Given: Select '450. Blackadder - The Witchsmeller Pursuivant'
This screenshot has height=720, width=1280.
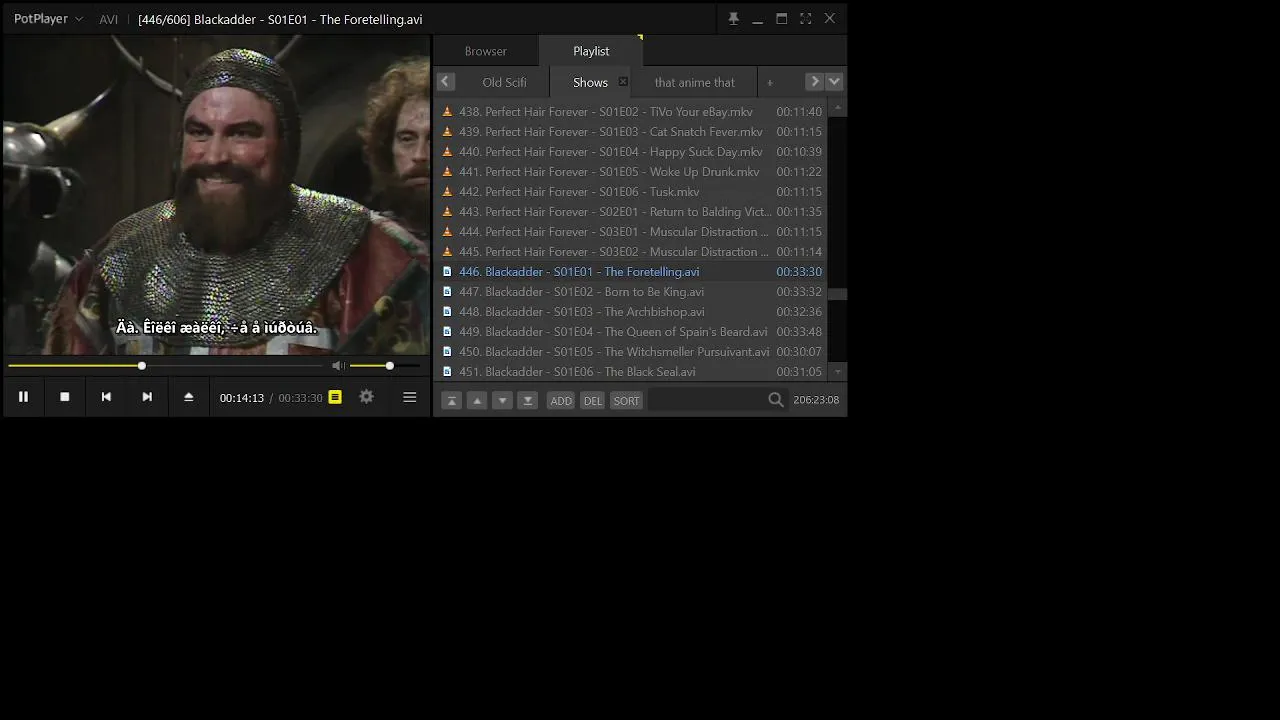Looking at the screenshot, I should click(x=631, y=352).
